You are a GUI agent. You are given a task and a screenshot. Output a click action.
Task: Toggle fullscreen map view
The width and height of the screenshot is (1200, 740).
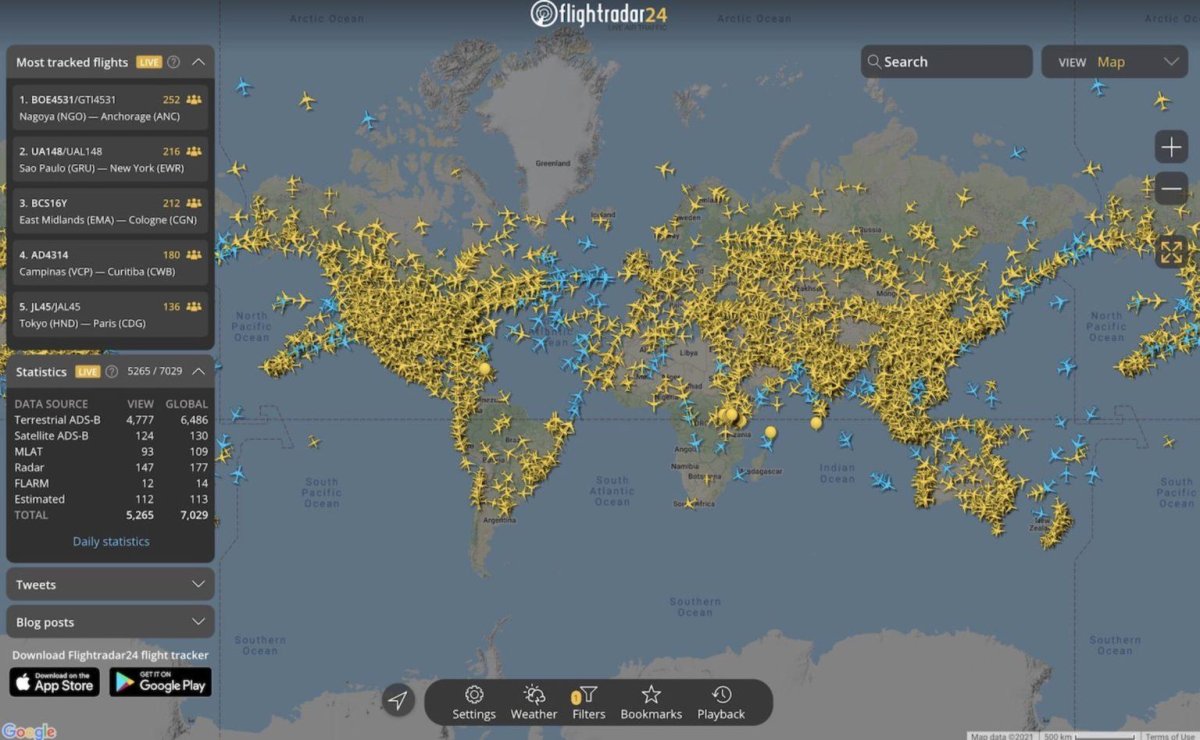[x=1171, y=252]
